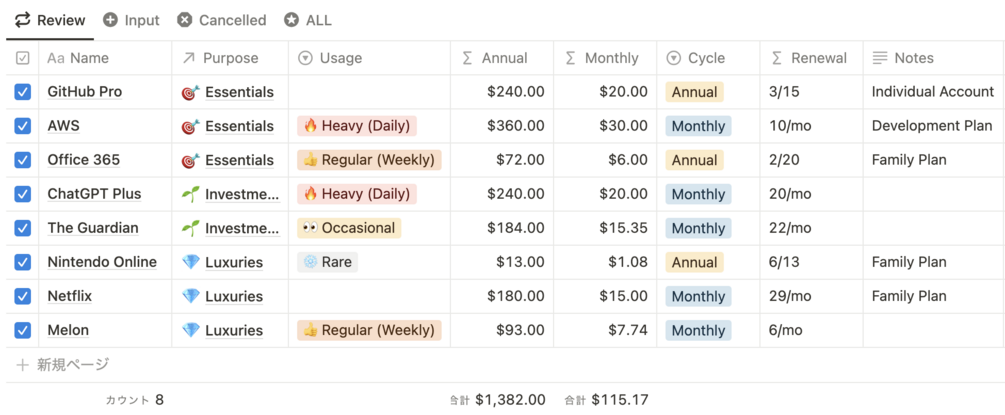Image resolution: width=1005 pixels, height=415 pixels.
Task: Click the plus icon beside 新規ページ
Action: pos(22,365)
